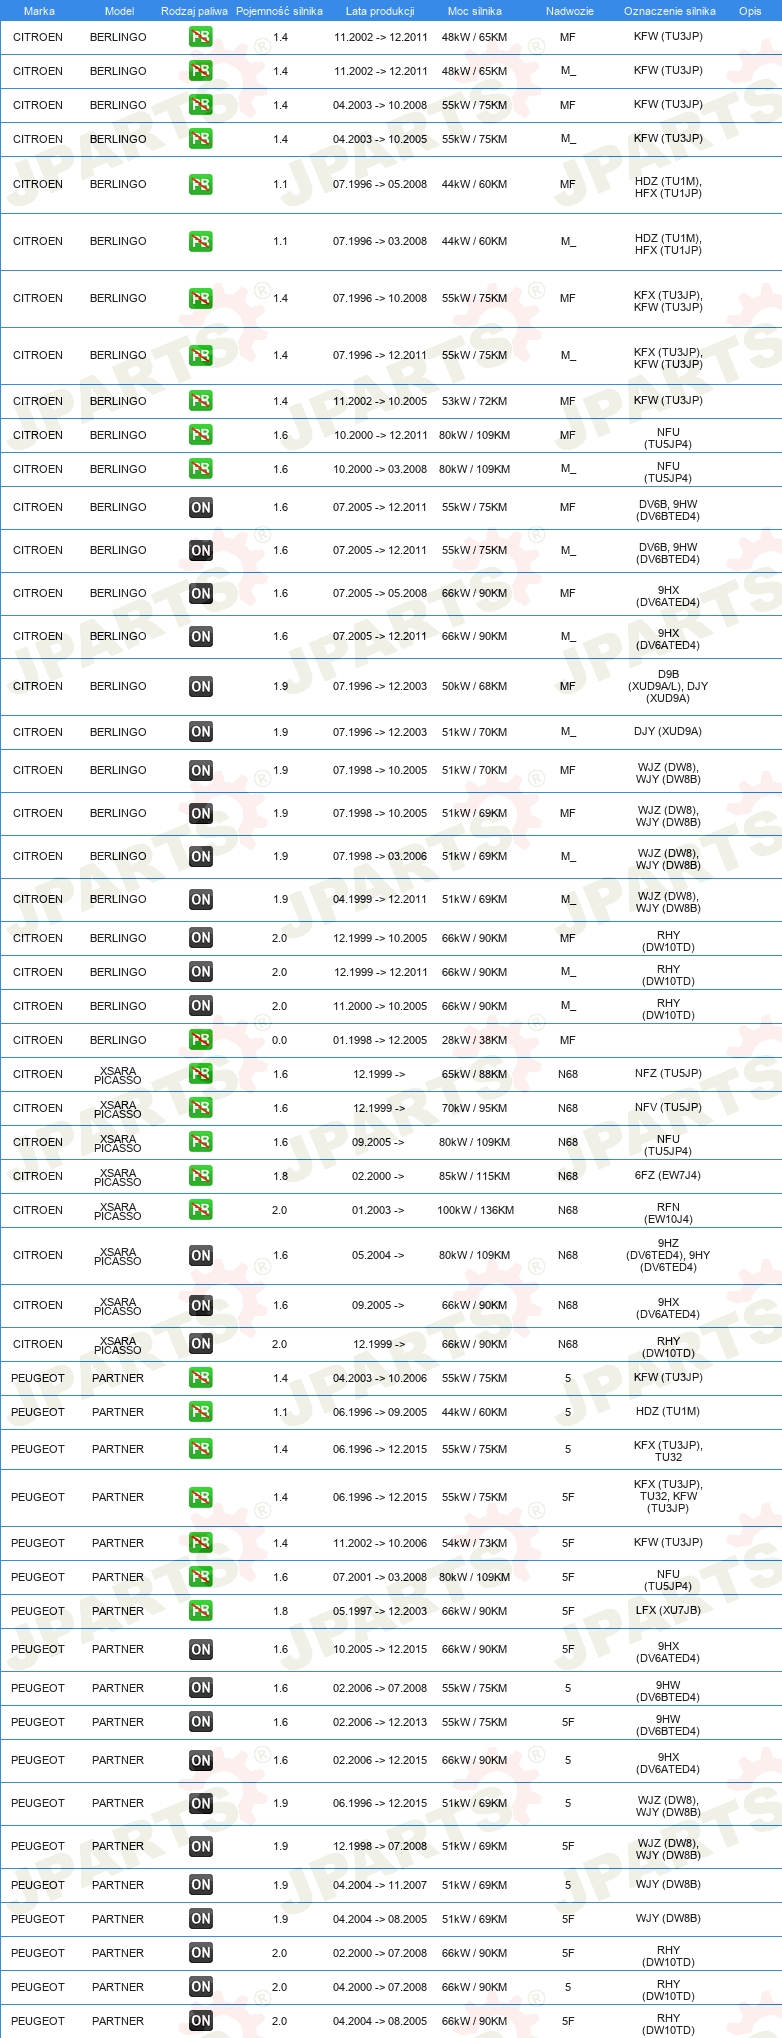This screenshot has width=782, height=2038.
Task: Click ON icon in Partner 1.6 10.2005 -> 12.2015 row
Action: (200, 1649)
